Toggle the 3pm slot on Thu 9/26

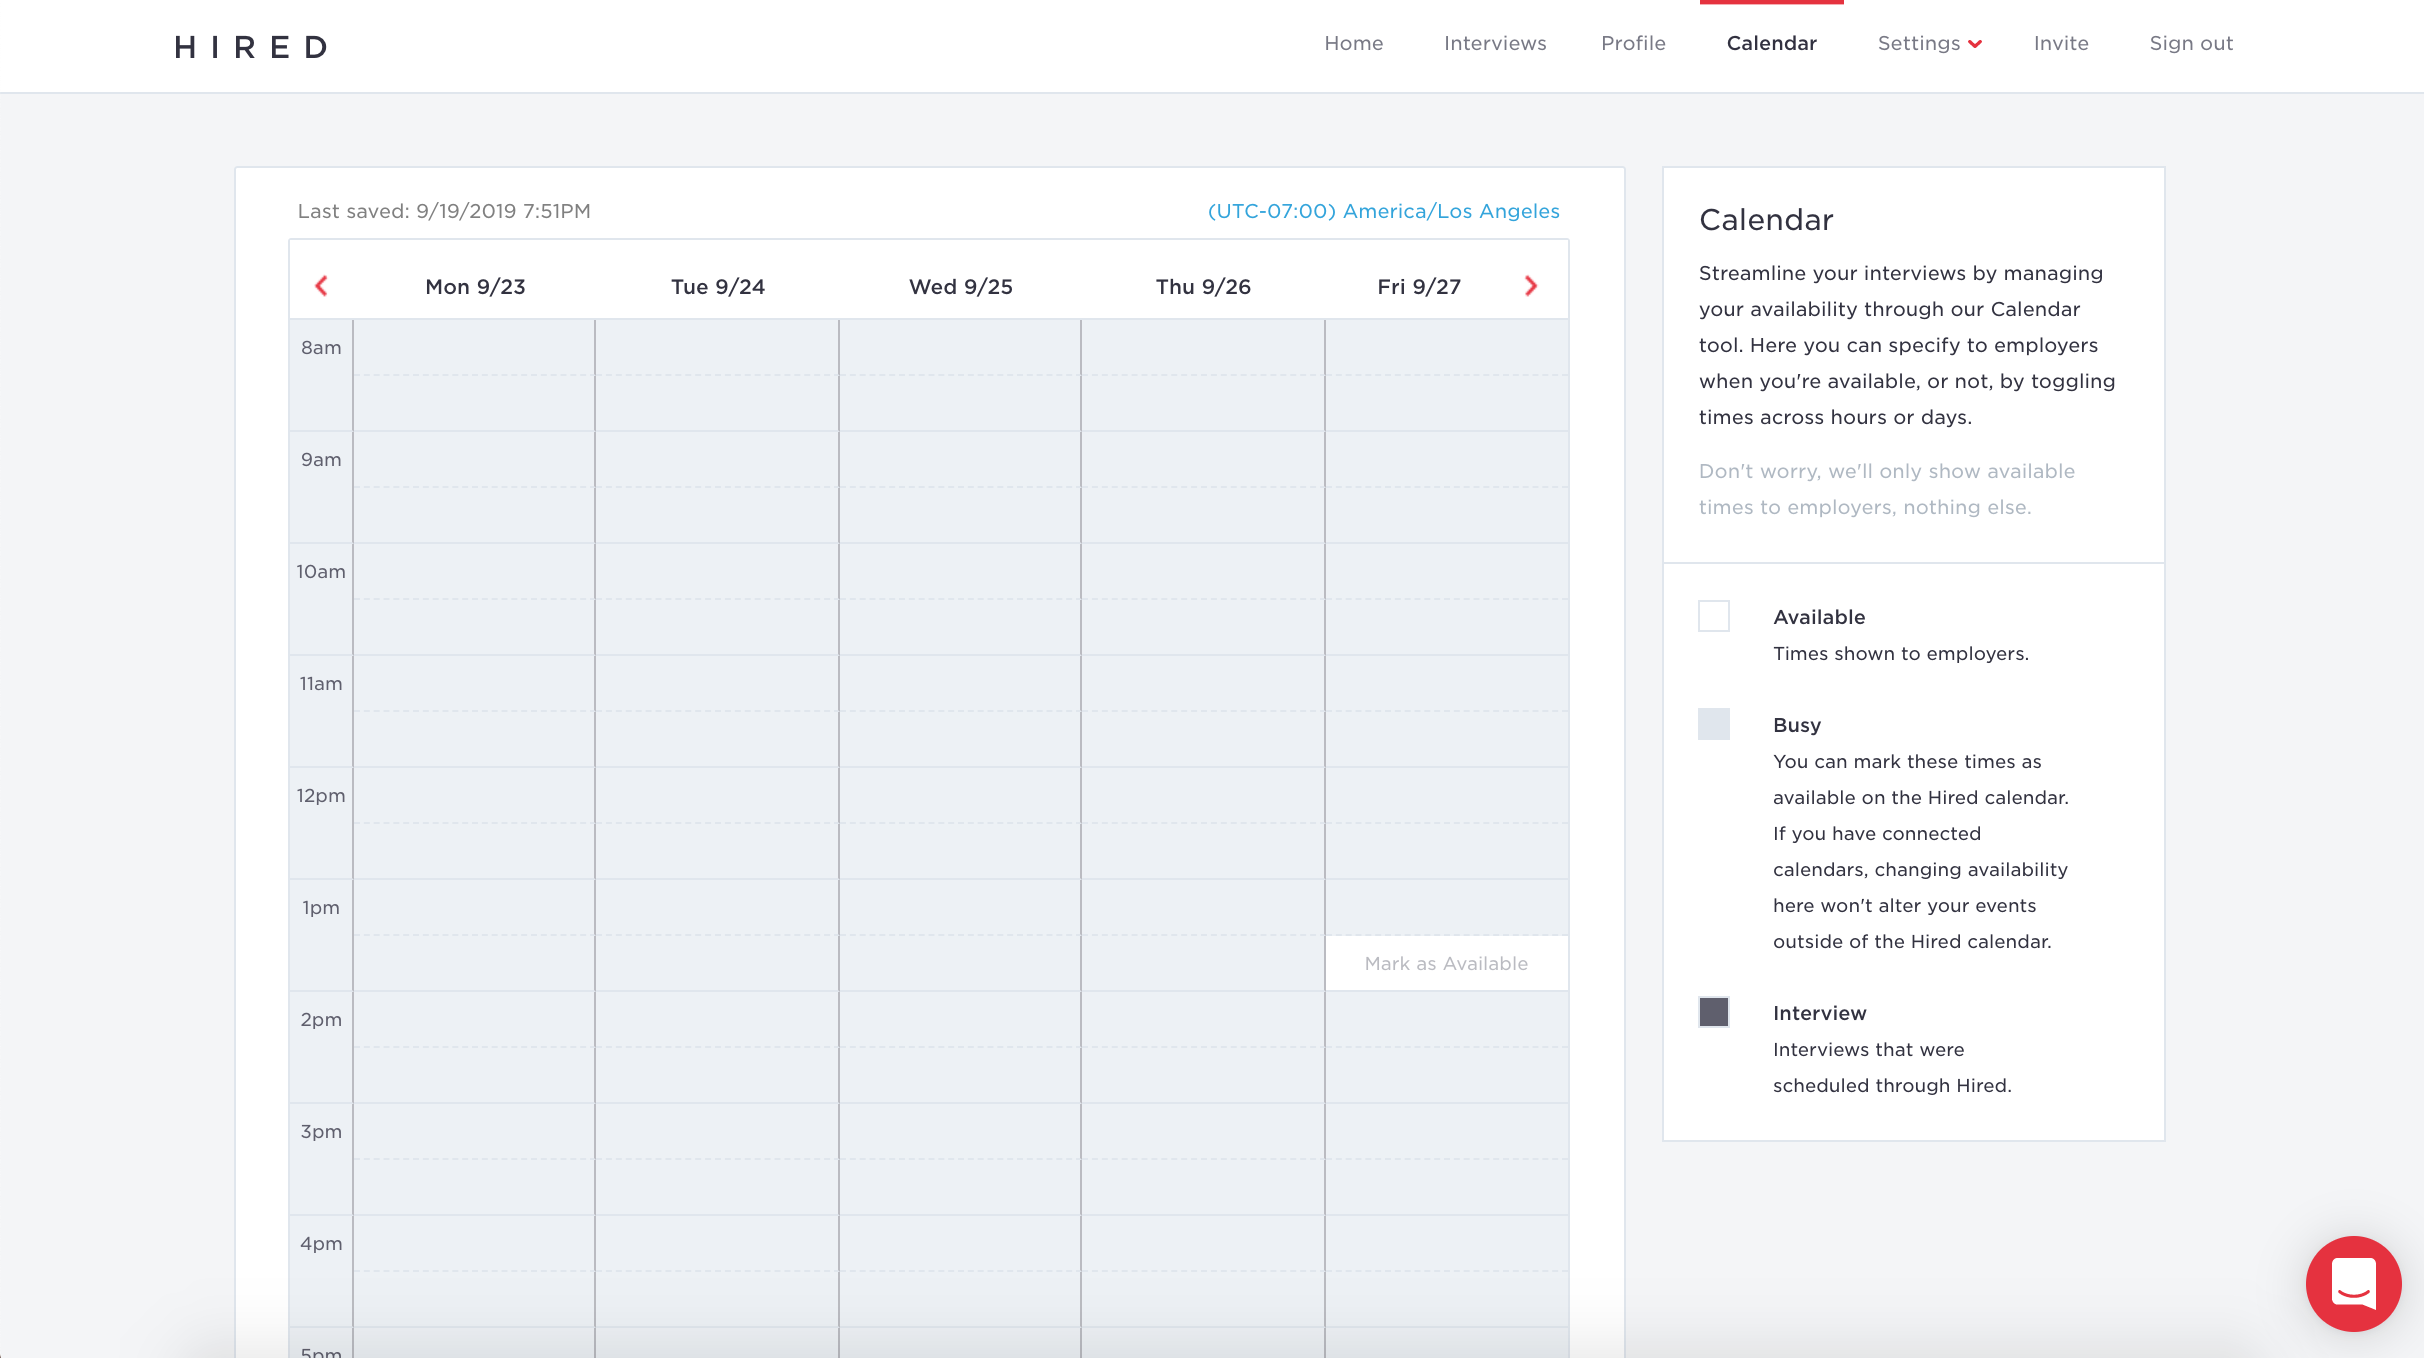pyautogui.click(x=1203, y=1158)
